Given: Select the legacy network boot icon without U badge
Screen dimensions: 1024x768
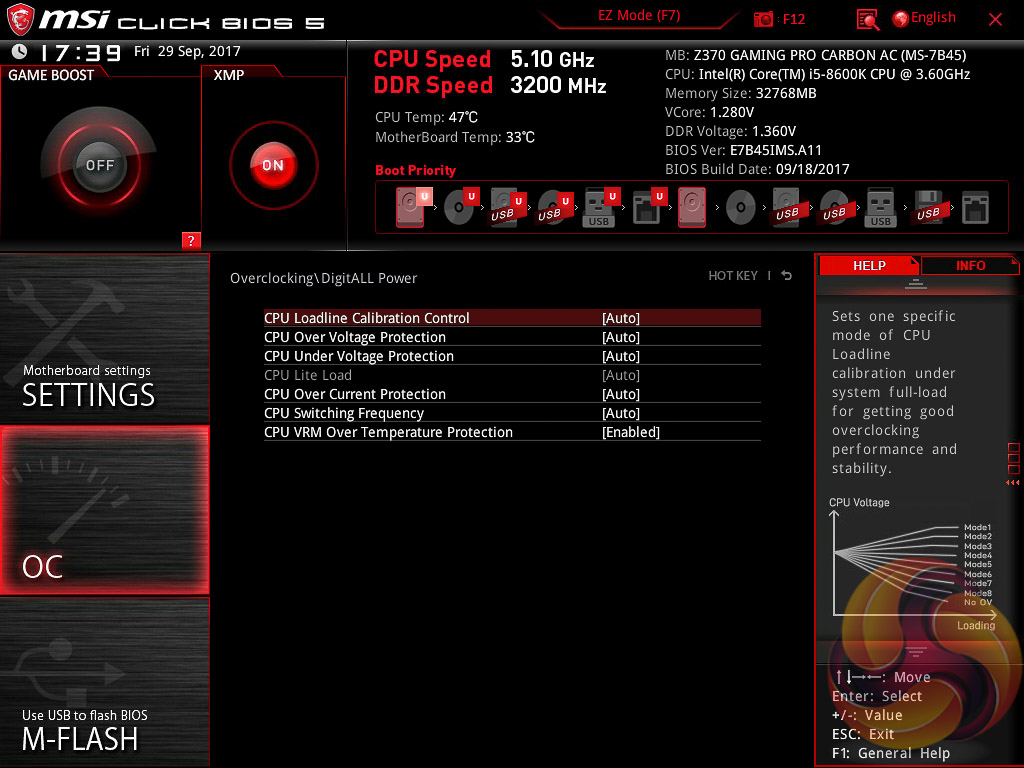Looking at the screenshot, I should point(976,208).
